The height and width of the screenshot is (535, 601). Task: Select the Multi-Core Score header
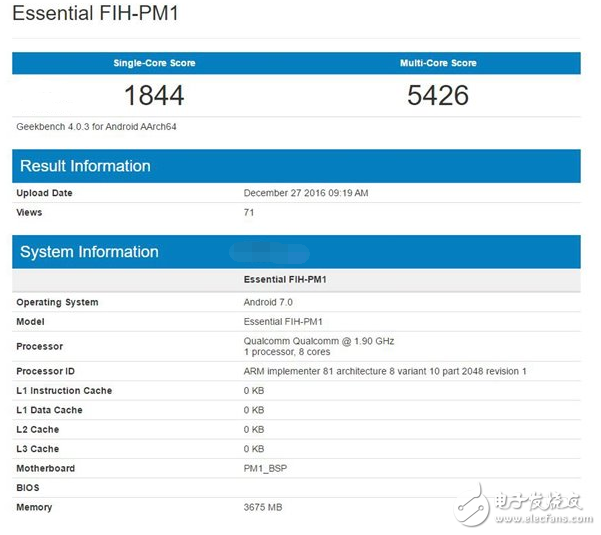(438, 63)
